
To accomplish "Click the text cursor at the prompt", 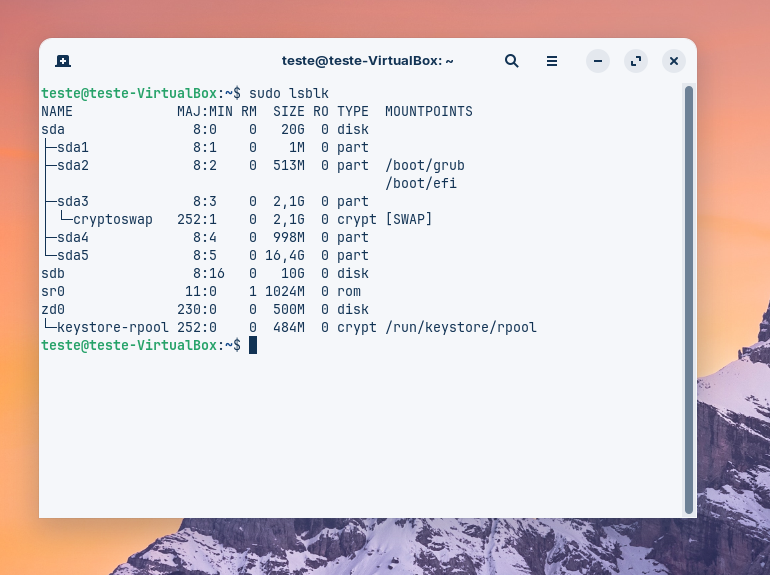I will [x=253, y=345].
